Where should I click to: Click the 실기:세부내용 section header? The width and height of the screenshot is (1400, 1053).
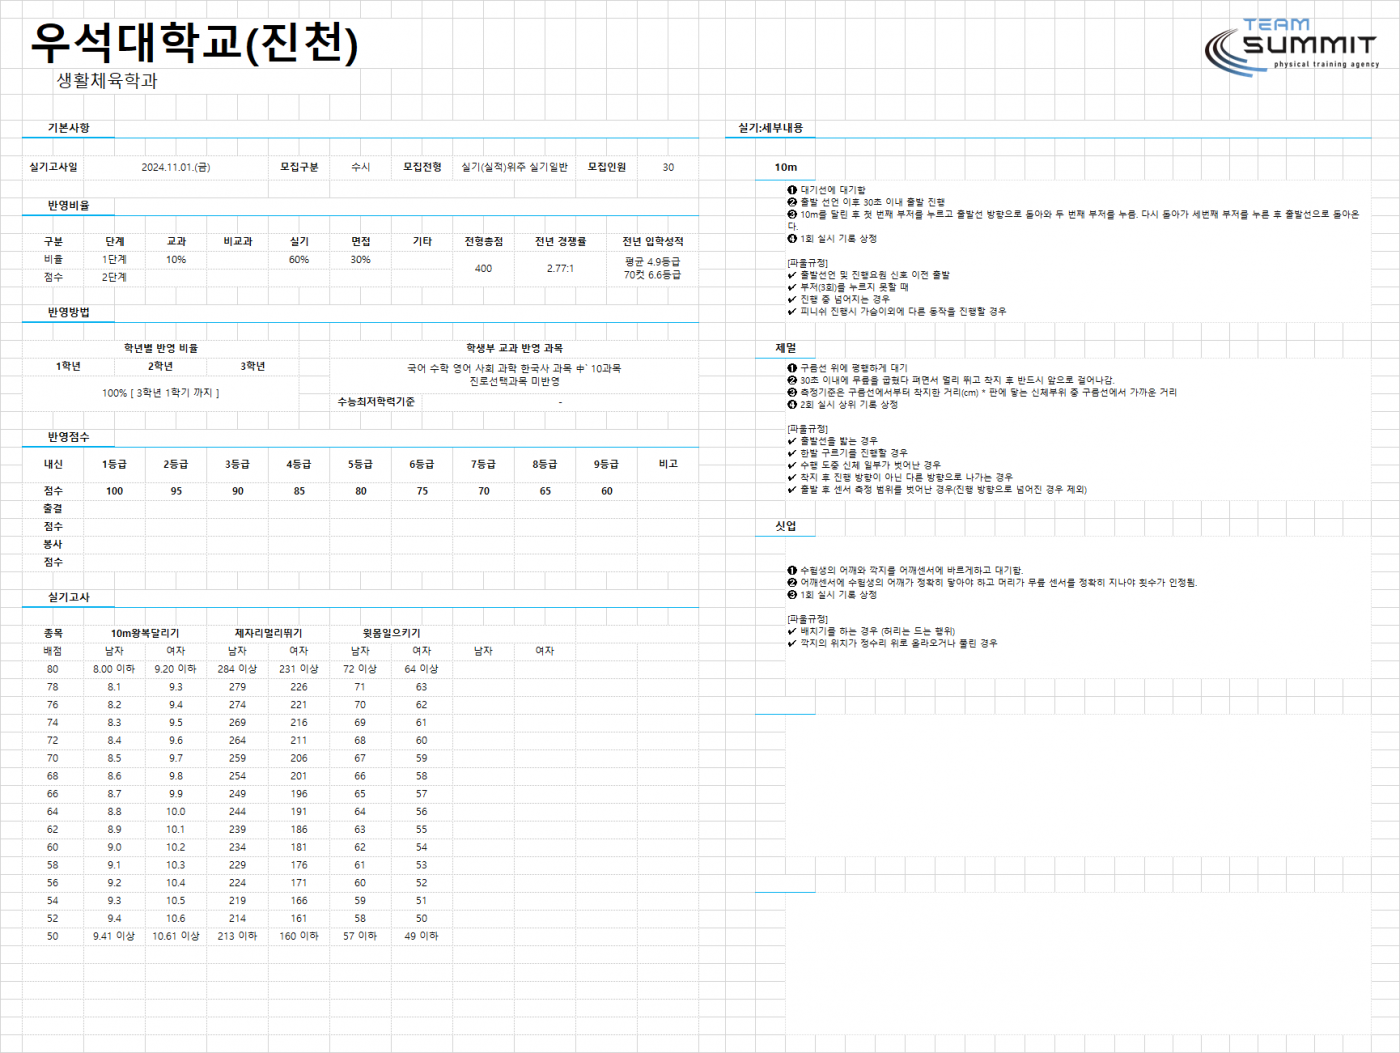pos(770,128)
